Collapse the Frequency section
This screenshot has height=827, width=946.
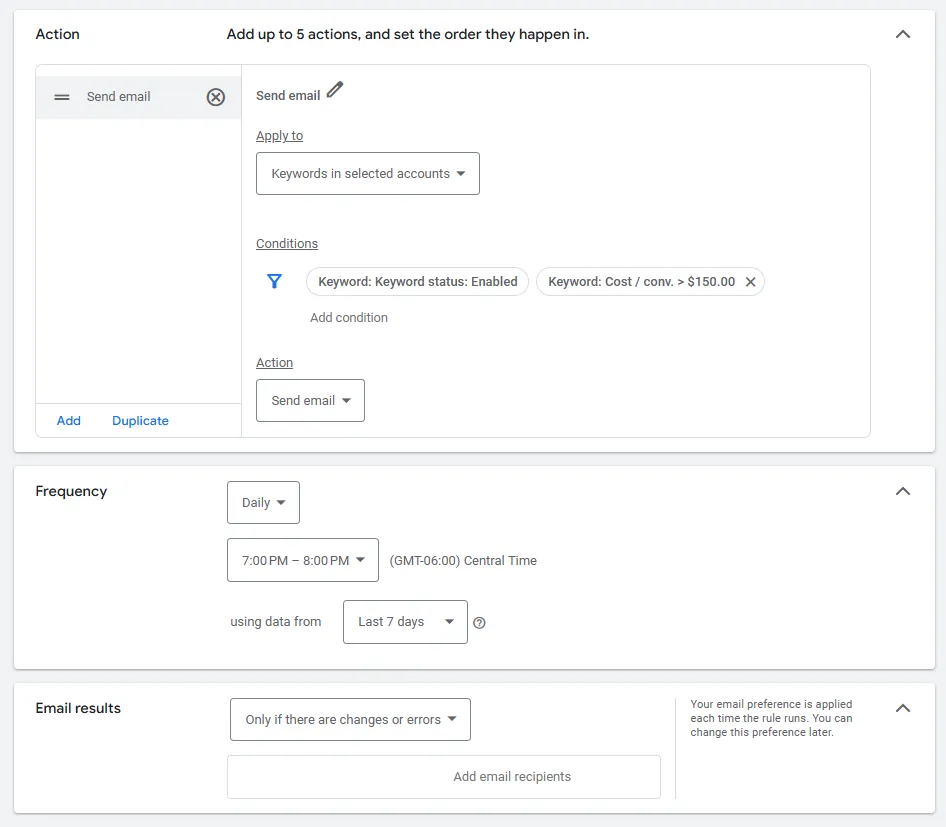[x=903, y=491]
